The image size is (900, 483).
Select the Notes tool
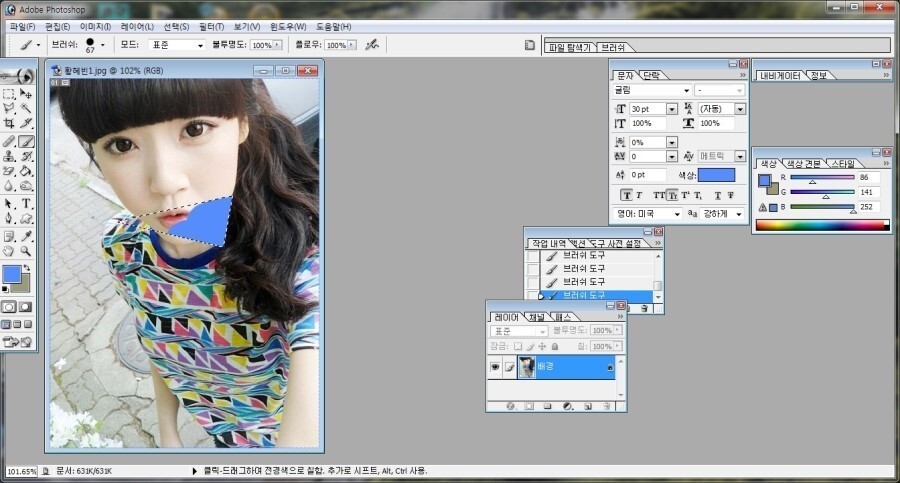pyautogui.click(x=9, y=236)
